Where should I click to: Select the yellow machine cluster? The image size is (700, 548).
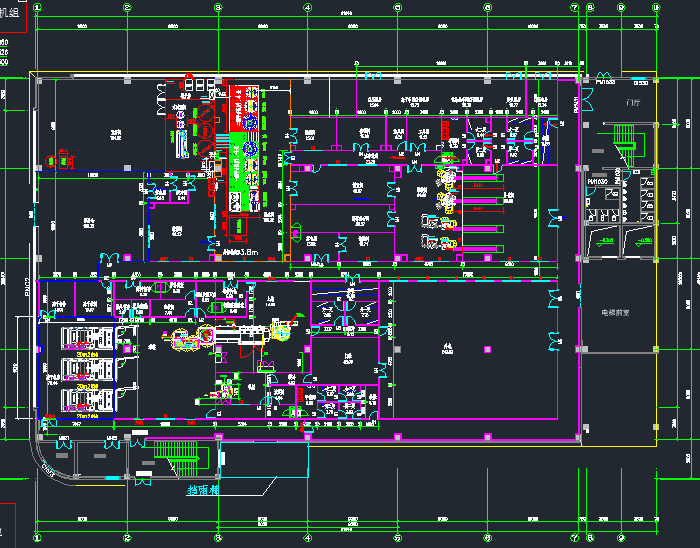(445, 180)
